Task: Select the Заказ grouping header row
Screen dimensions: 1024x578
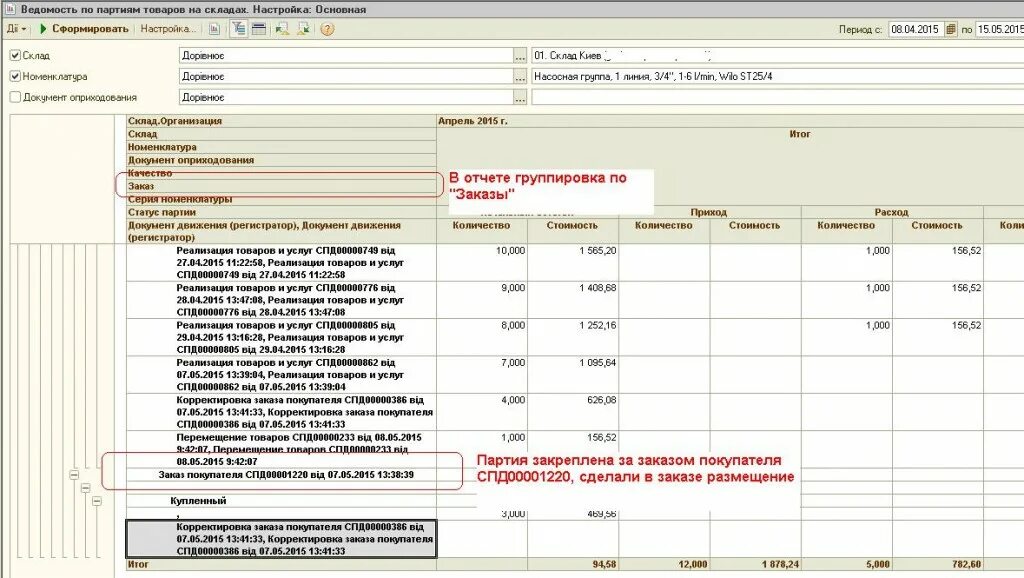Action: coord(281,186)
